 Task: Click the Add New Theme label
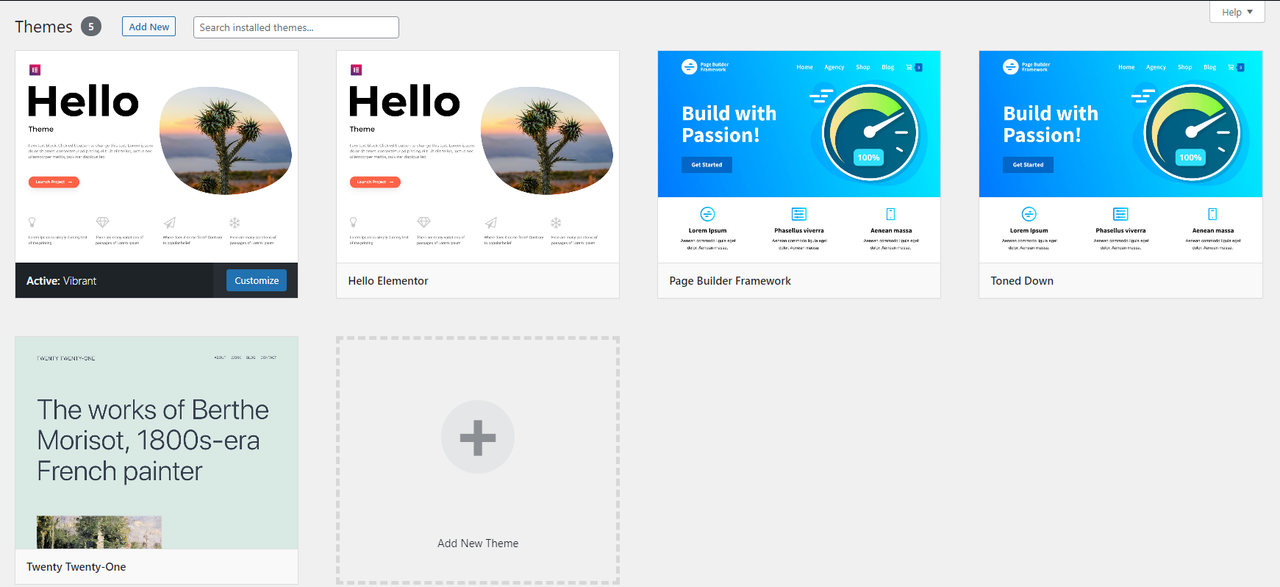click(478, 543)
